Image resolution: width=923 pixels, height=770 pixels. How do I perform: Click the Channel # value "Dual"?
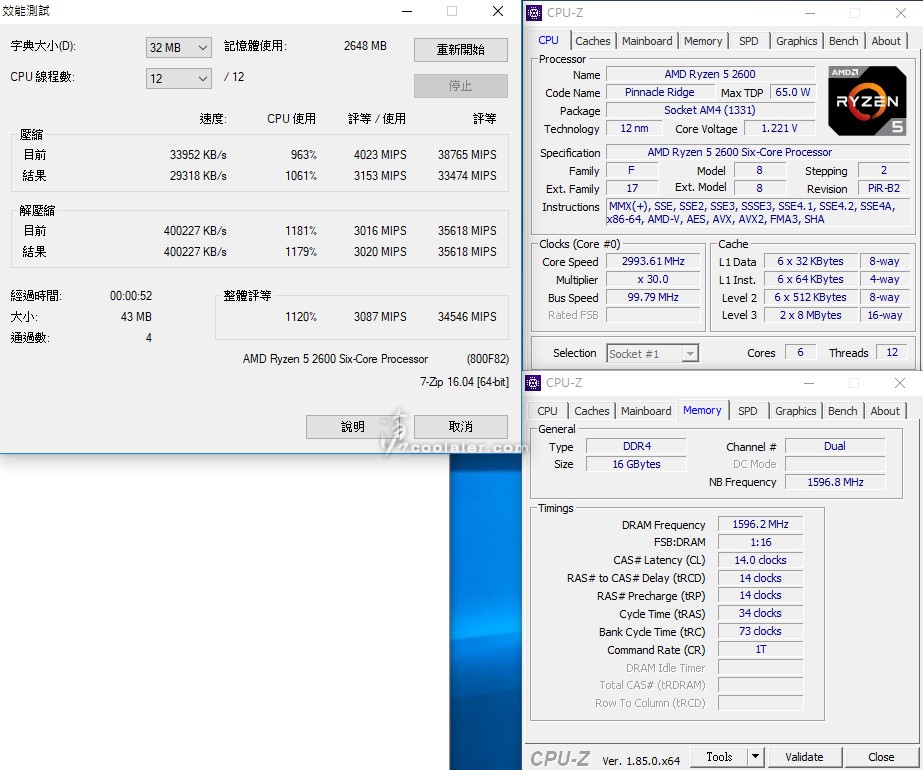point(835,446)
